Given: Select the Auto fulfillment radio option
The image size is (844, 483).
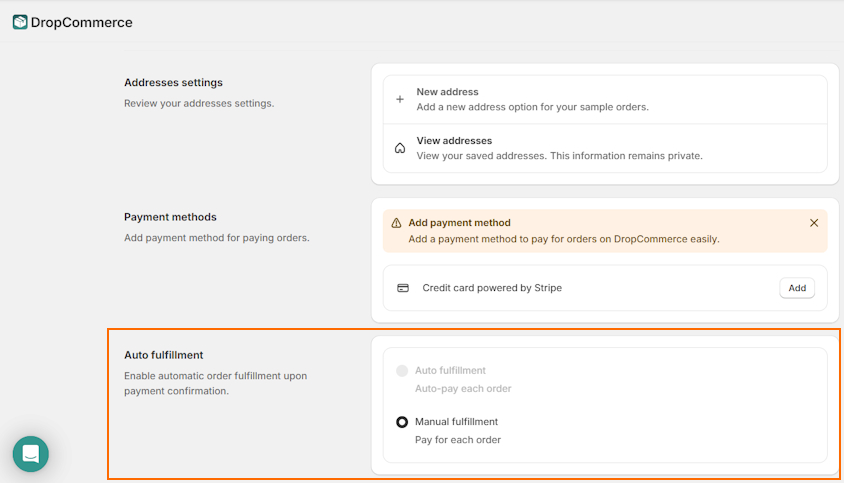Looking at the screenshot, I should [x=402, y=370].
